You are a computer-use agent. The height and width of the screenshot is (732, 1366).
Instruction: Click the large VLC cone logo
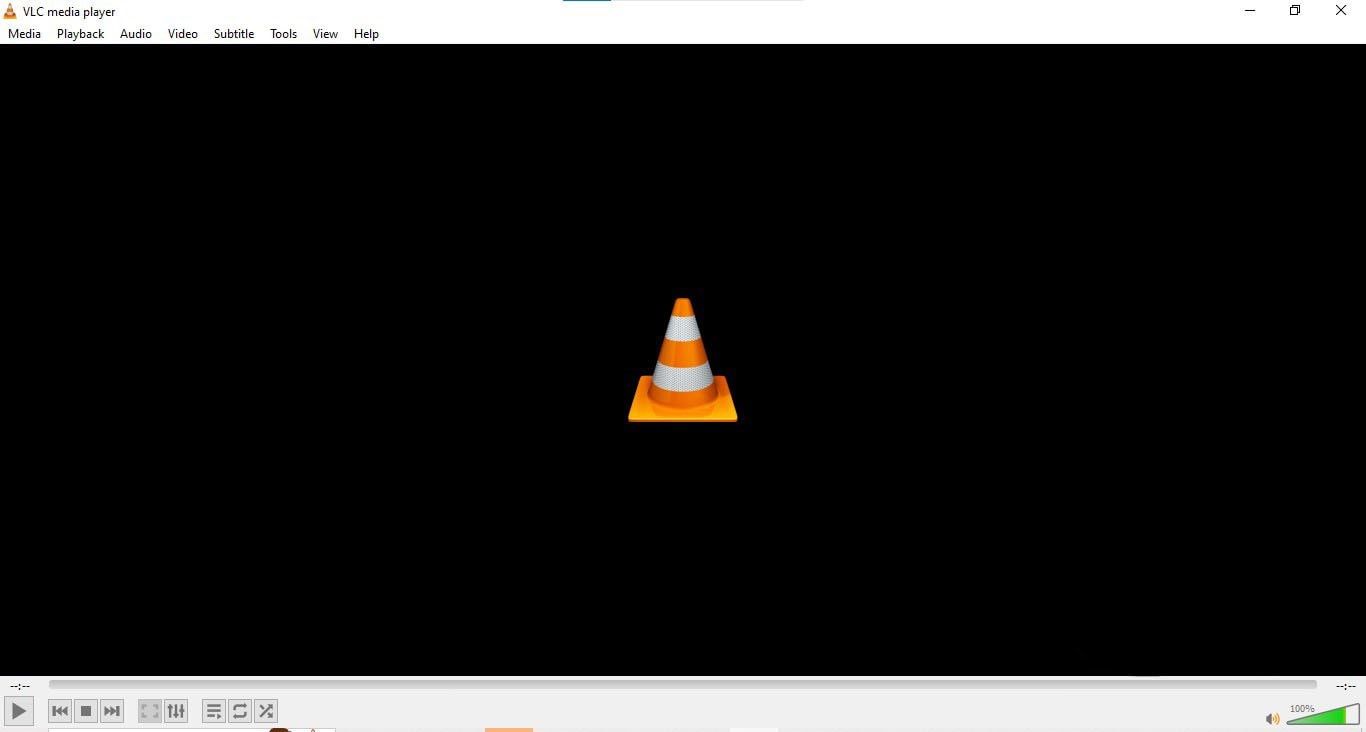pyautogui.click(x=683, y=360)
